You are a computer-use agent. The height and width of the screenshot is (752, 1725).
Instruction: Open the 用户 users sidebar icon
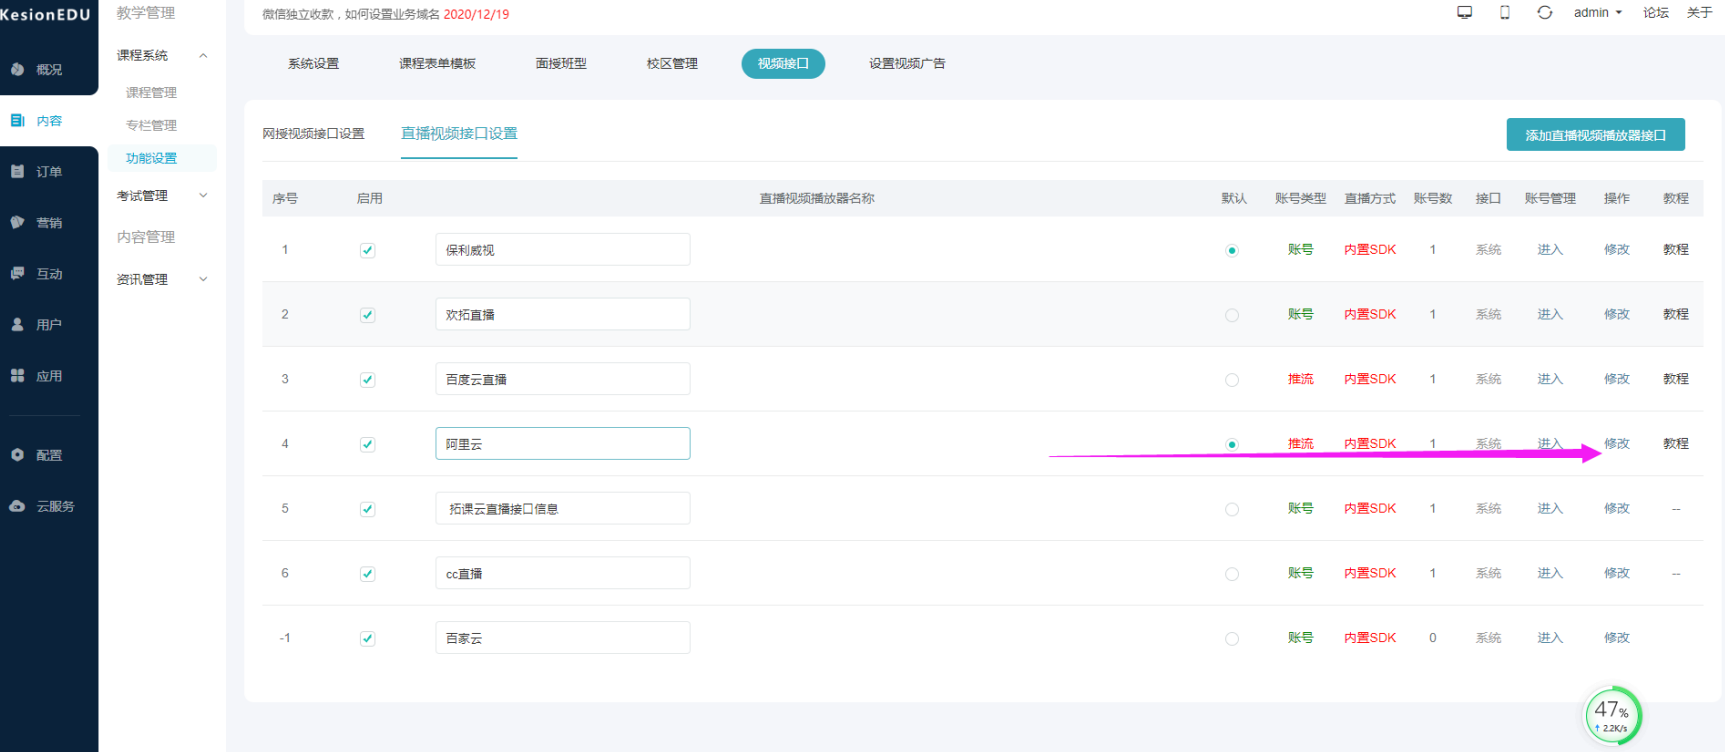tap(18, 325)
